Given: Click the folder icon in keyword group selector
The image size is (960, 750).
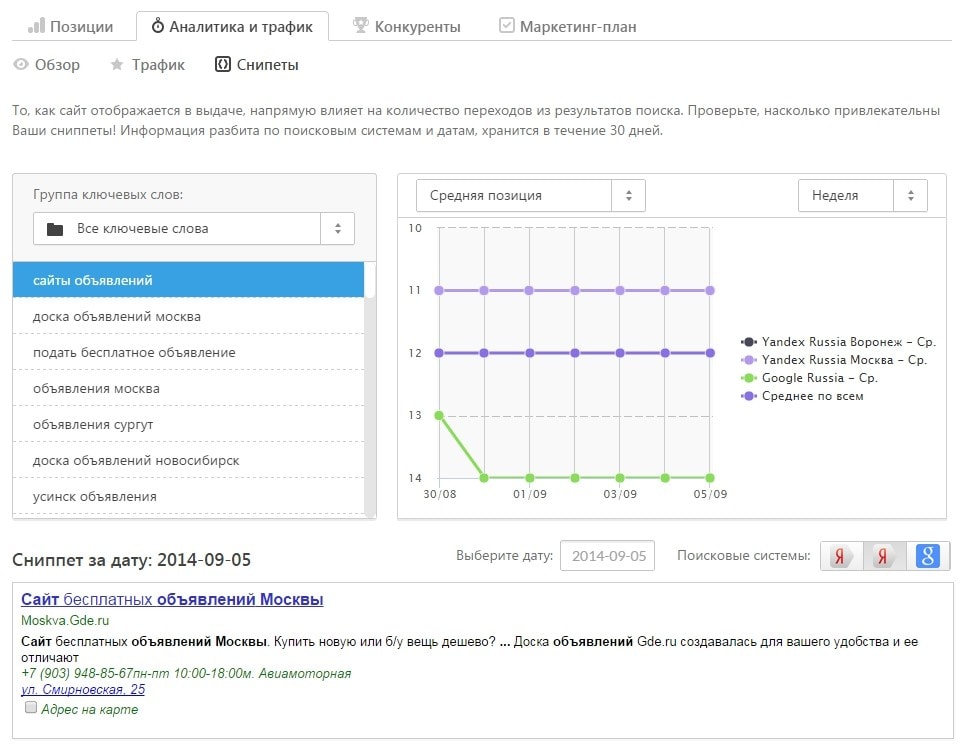Looking at the screenshot, I should tap(55, 229).
